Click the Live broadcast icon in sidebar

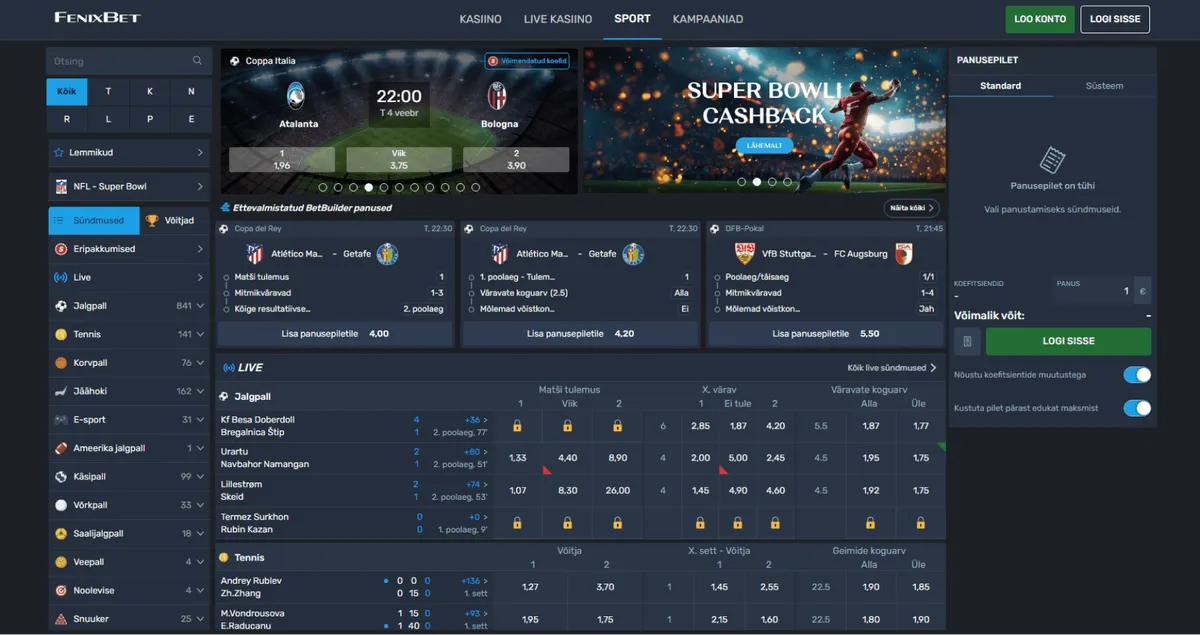click(x=61, y=277)
